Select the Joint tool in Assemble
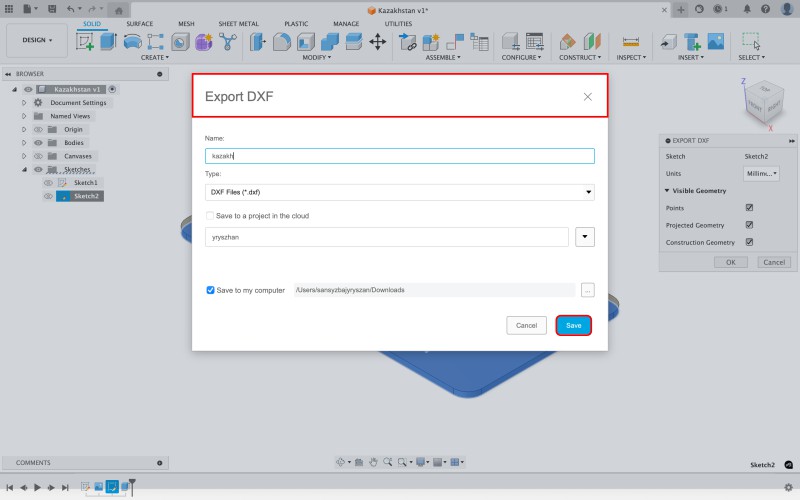This screenshot has height=500, width=800. 455,42
